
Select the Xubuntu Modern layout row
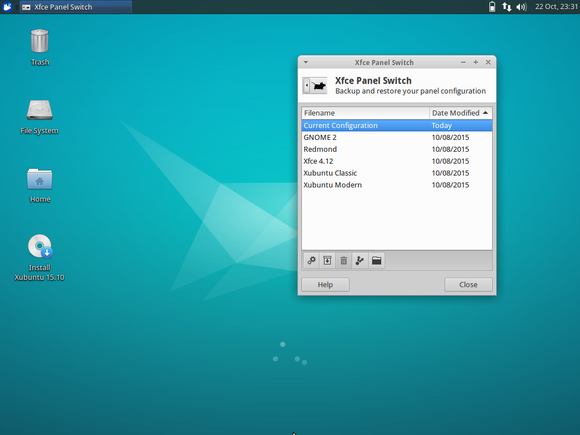click(x=397, y=185)
